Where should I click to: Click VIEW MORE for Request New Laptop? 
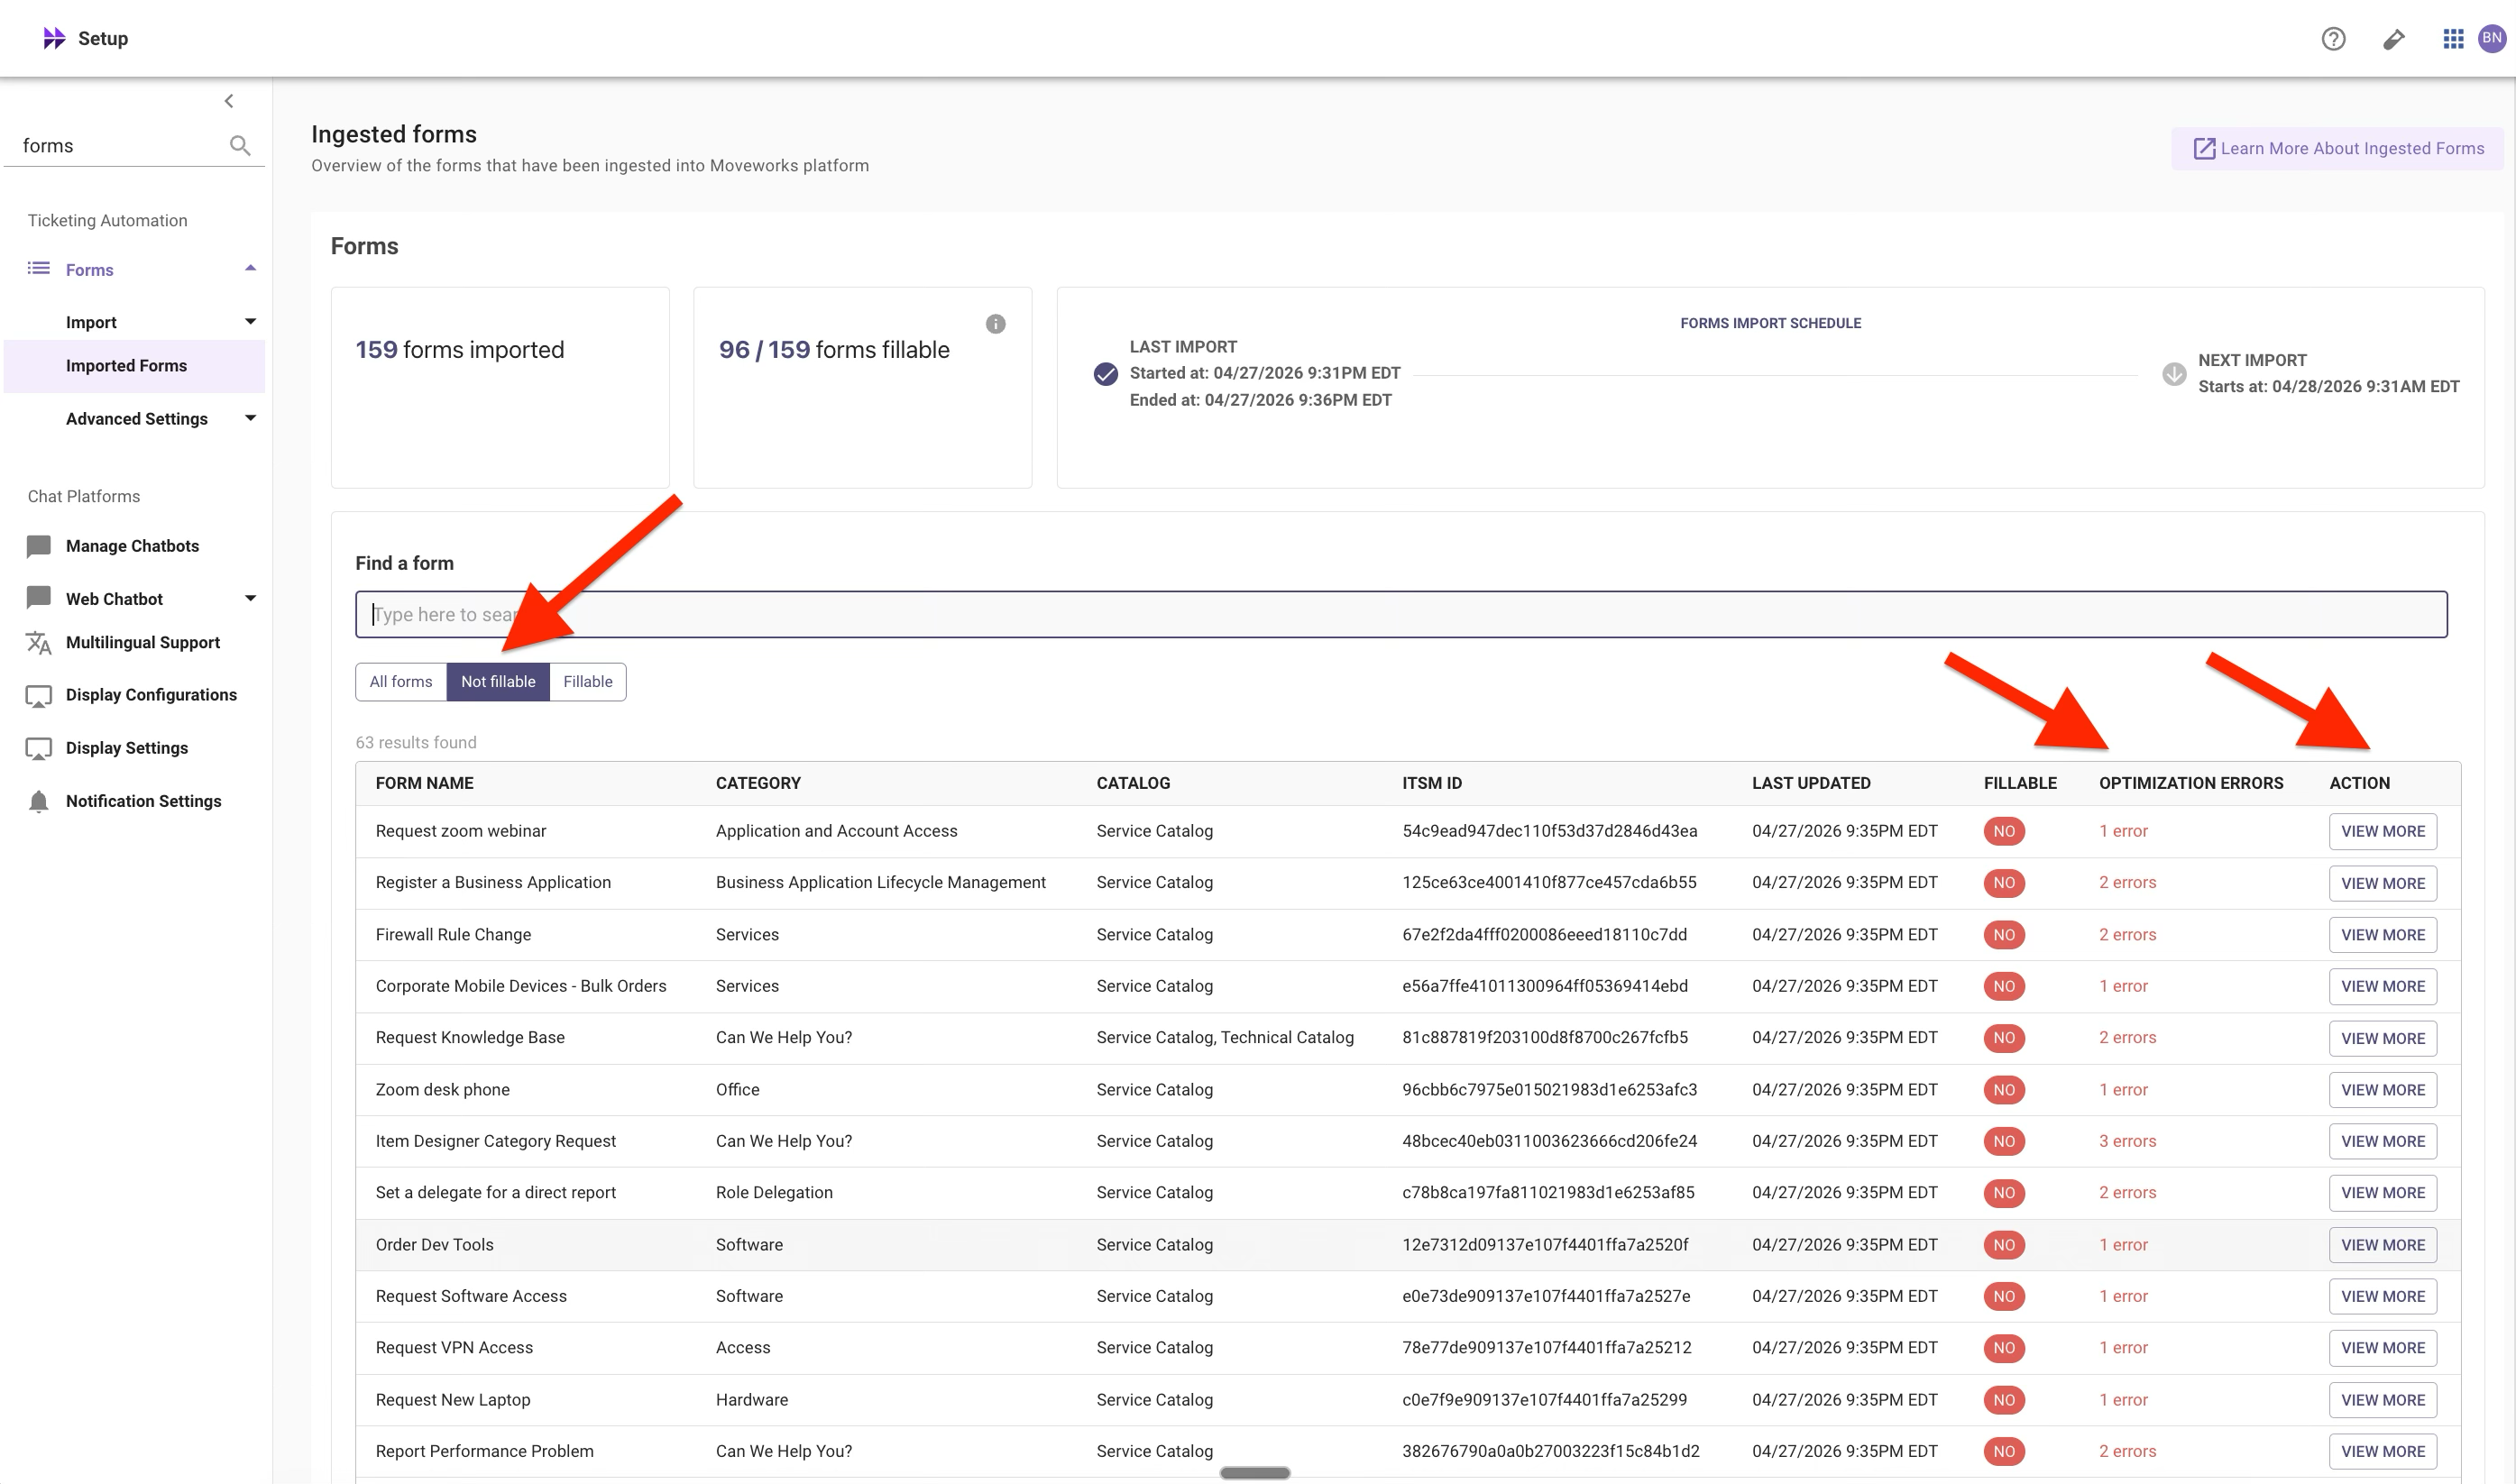click(x=2383, y=1400)
